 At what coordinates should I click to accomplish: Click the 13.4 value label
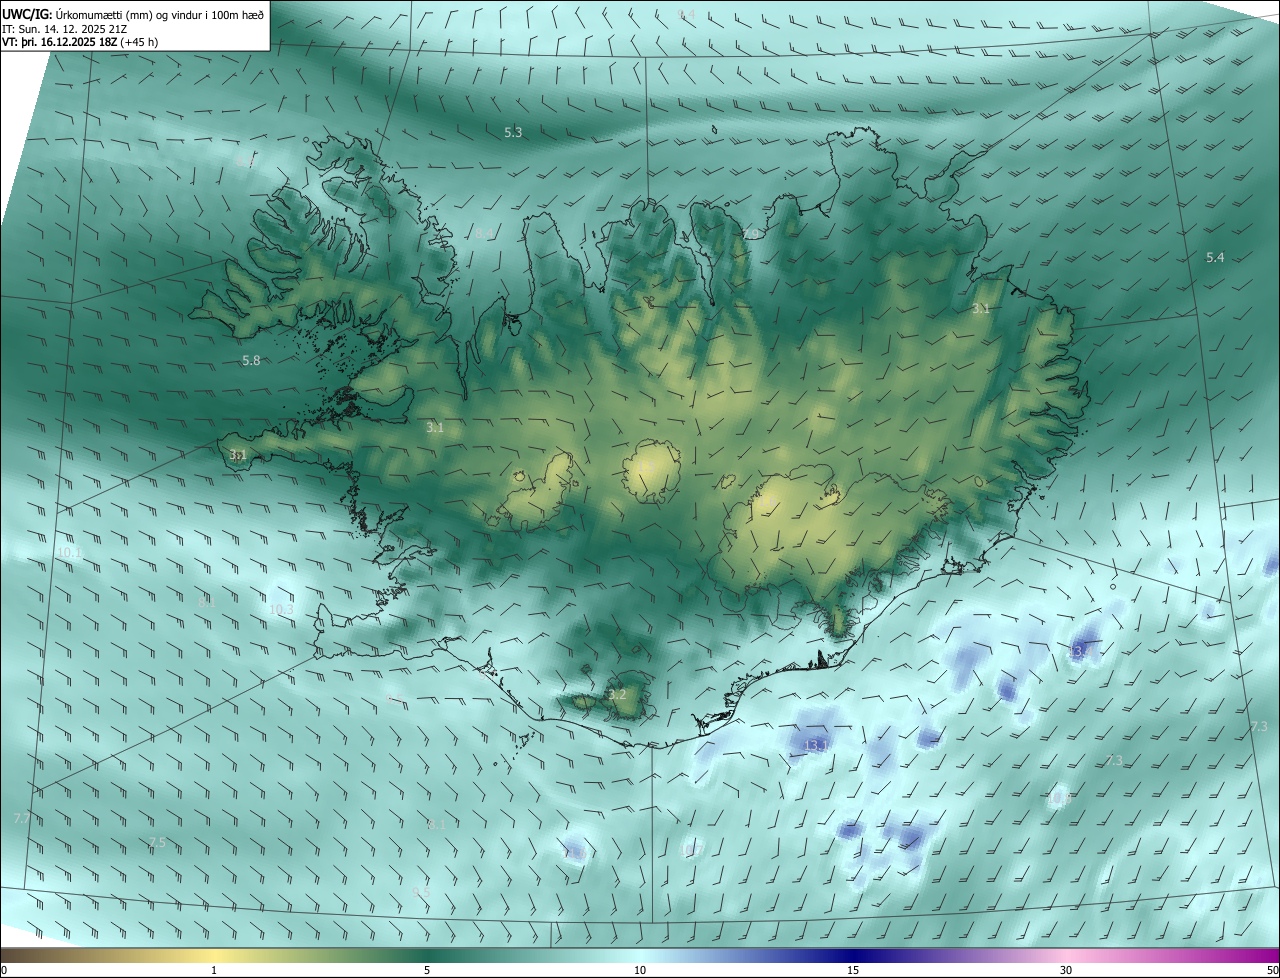click(1081, 652)
